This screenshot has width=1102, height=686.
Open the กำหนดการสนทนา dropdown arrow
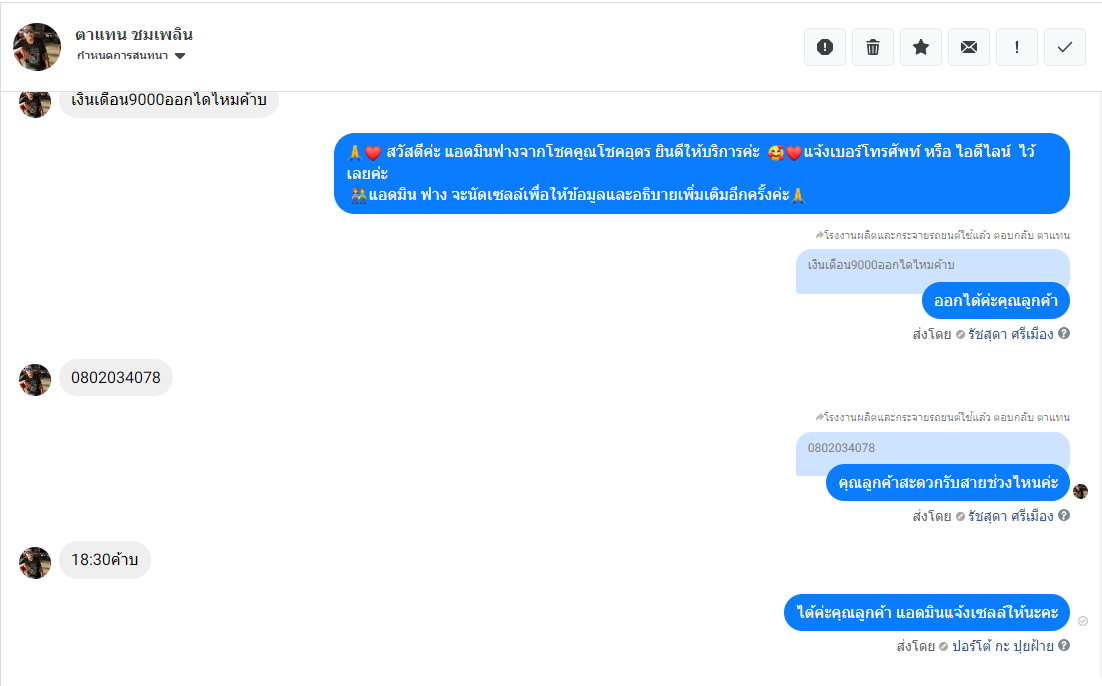(x=180, y=56)
